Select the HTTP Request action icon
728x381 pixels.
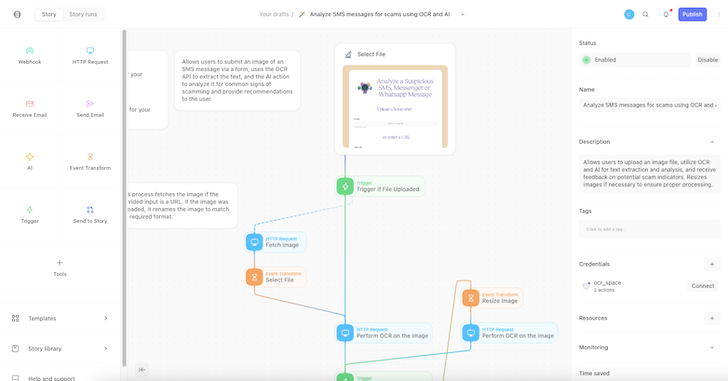pyautogui.click(x=90, y=51)
